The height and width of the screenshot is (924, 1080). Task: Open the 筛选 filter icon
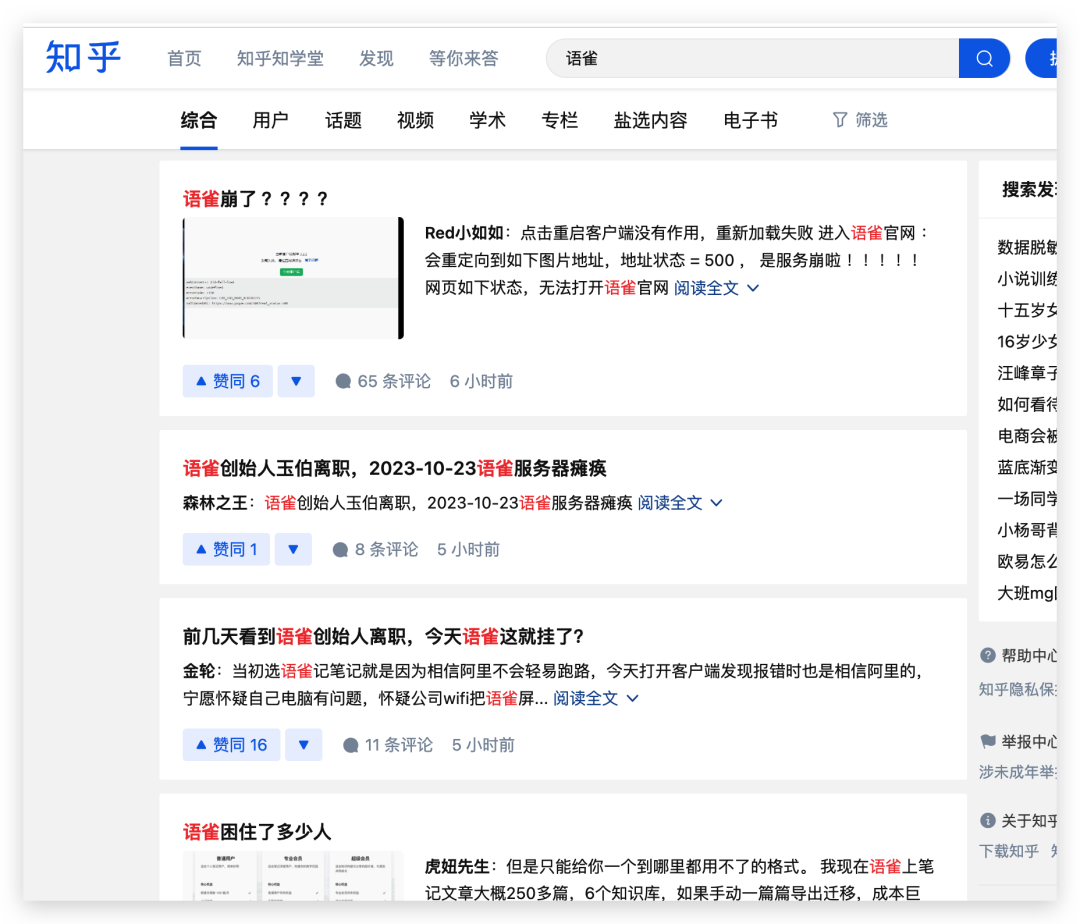tap(840, 120)
